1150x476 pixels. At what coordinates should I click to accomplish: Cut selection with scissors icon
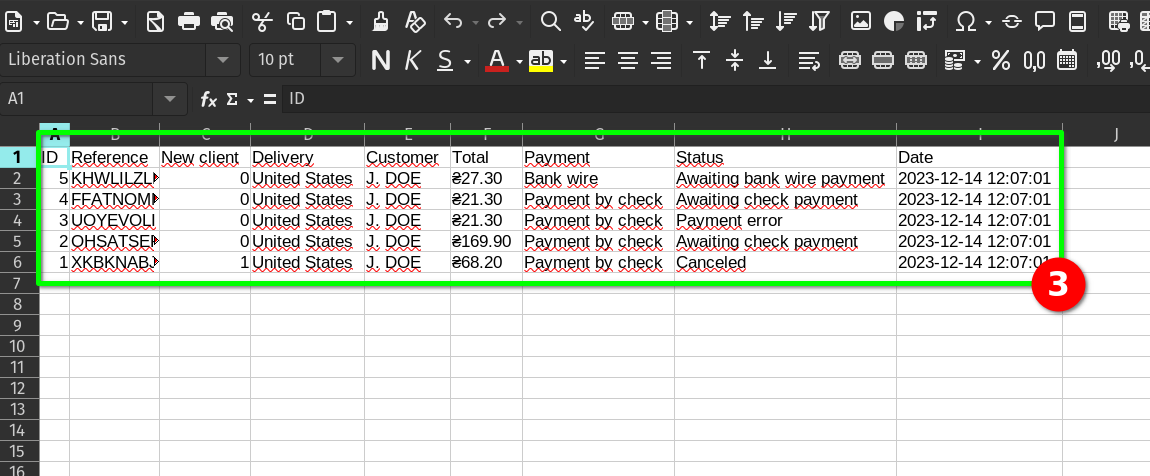point(262,22)
